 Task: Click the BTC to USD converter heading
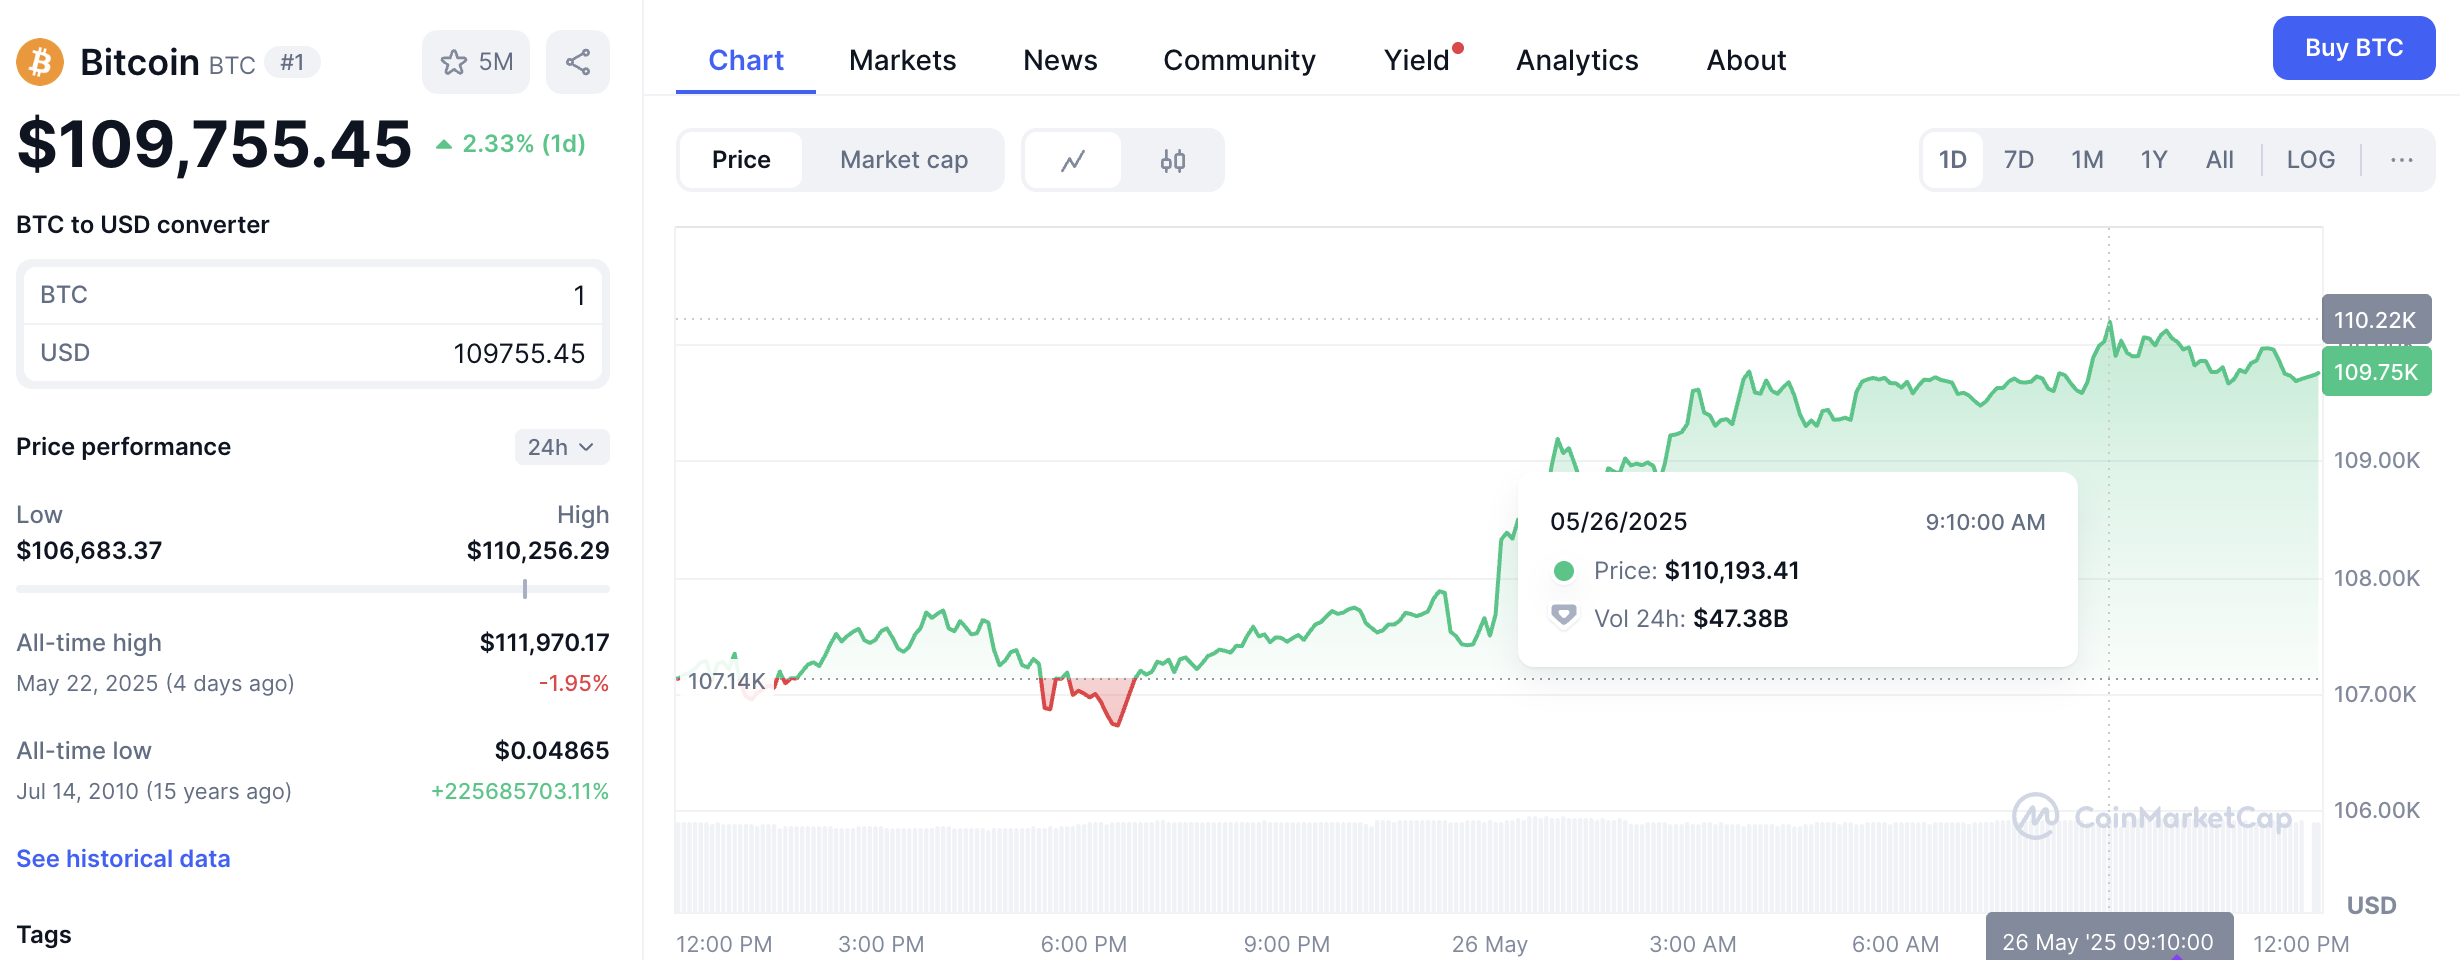pos(143,224)
